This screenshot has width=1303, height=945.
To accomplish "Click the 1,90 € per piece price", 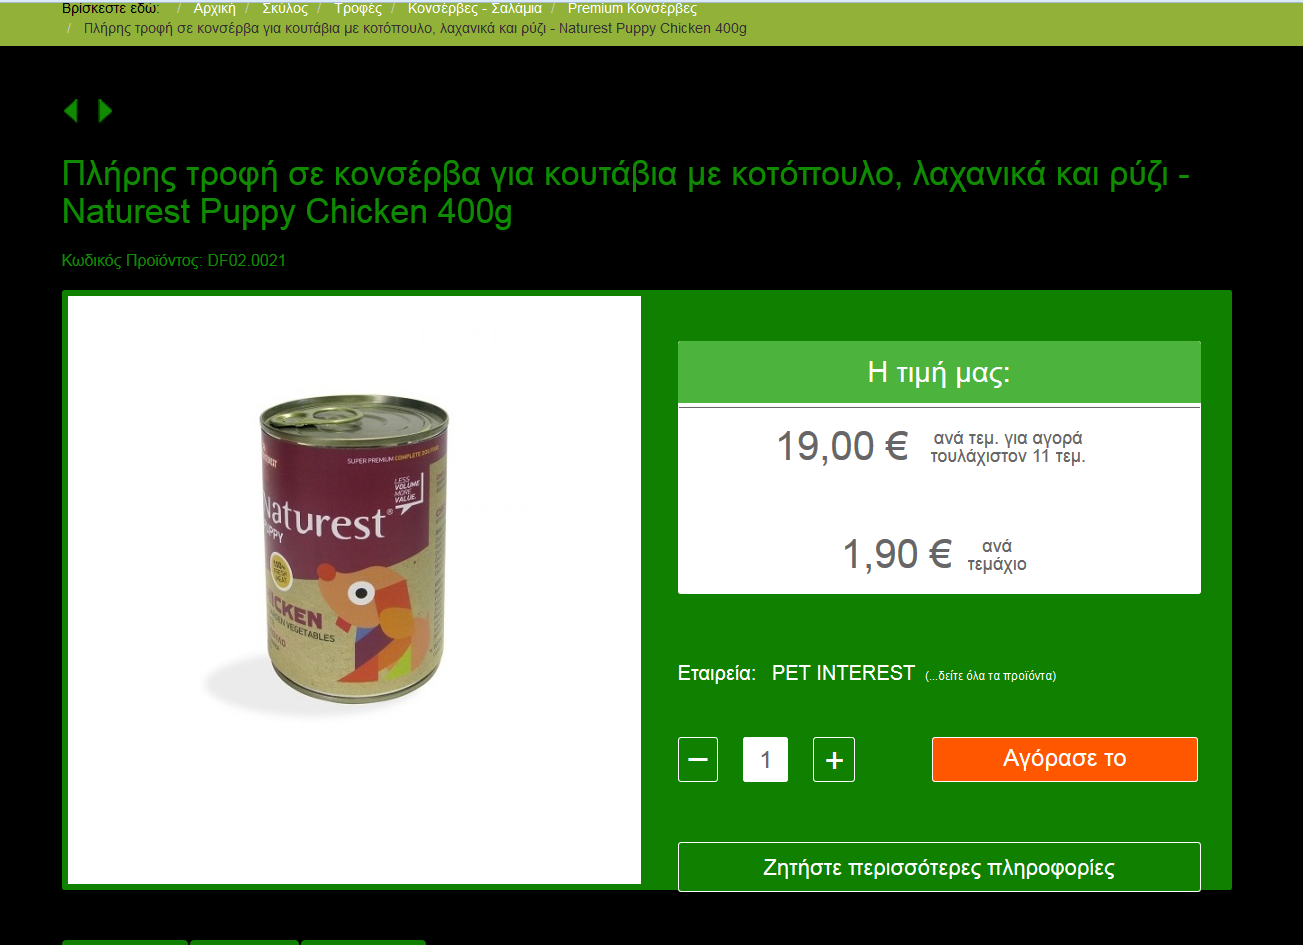I will (897, 554).
